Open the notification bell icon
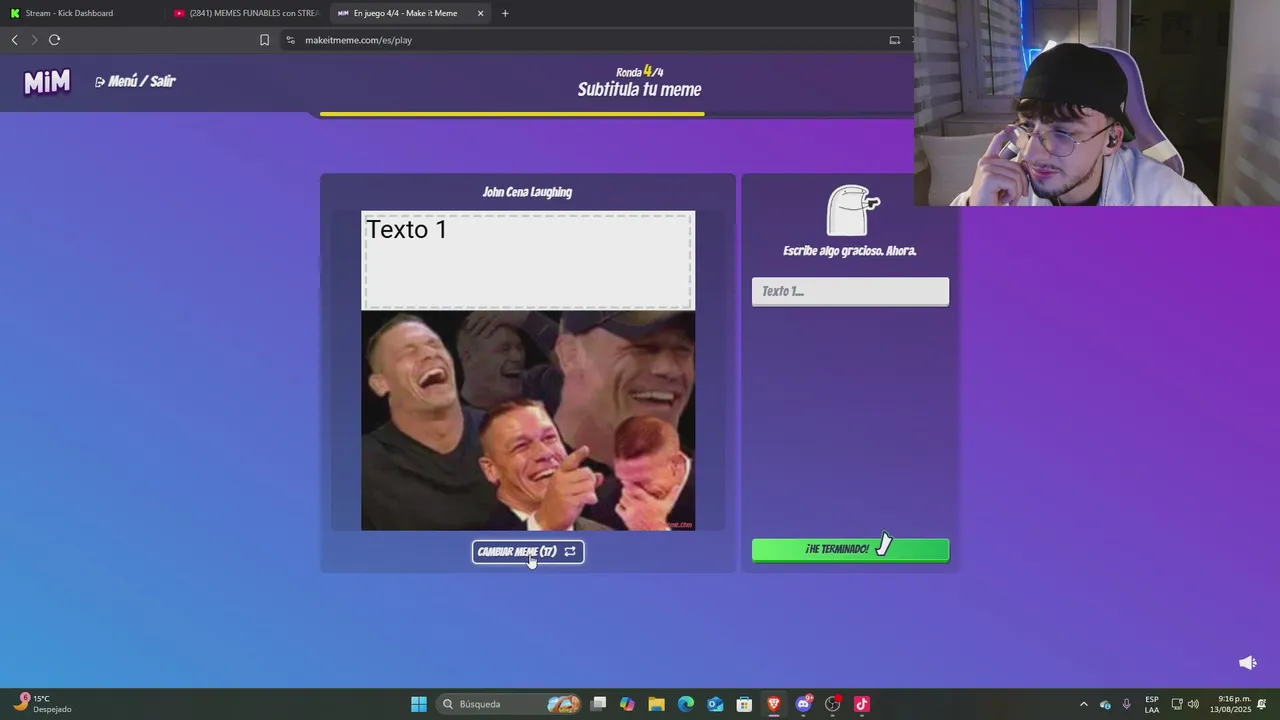 pyautogui.click(x=1263, y=704)
